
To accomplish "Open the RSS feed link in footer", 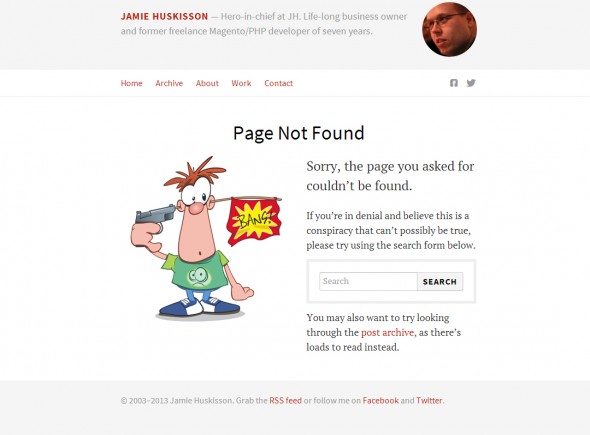I will pyautogui.click(x=285, y=400).
